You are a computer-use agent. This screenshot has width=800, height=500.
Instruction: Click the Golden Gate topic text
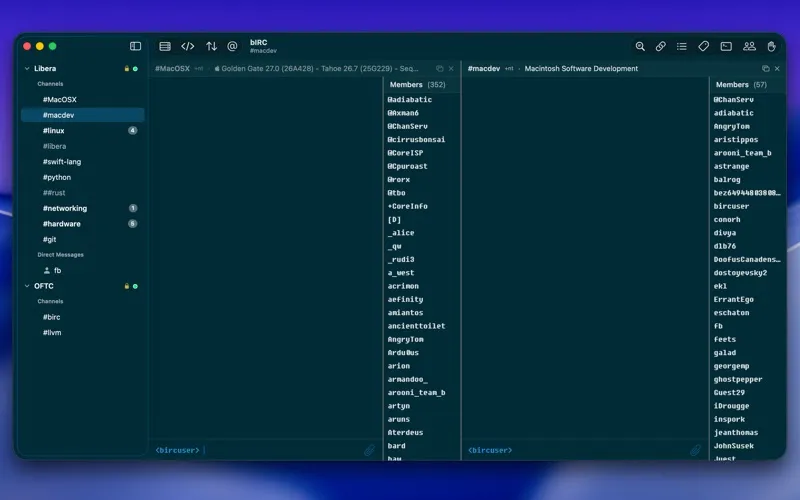[x=316, y=68]
